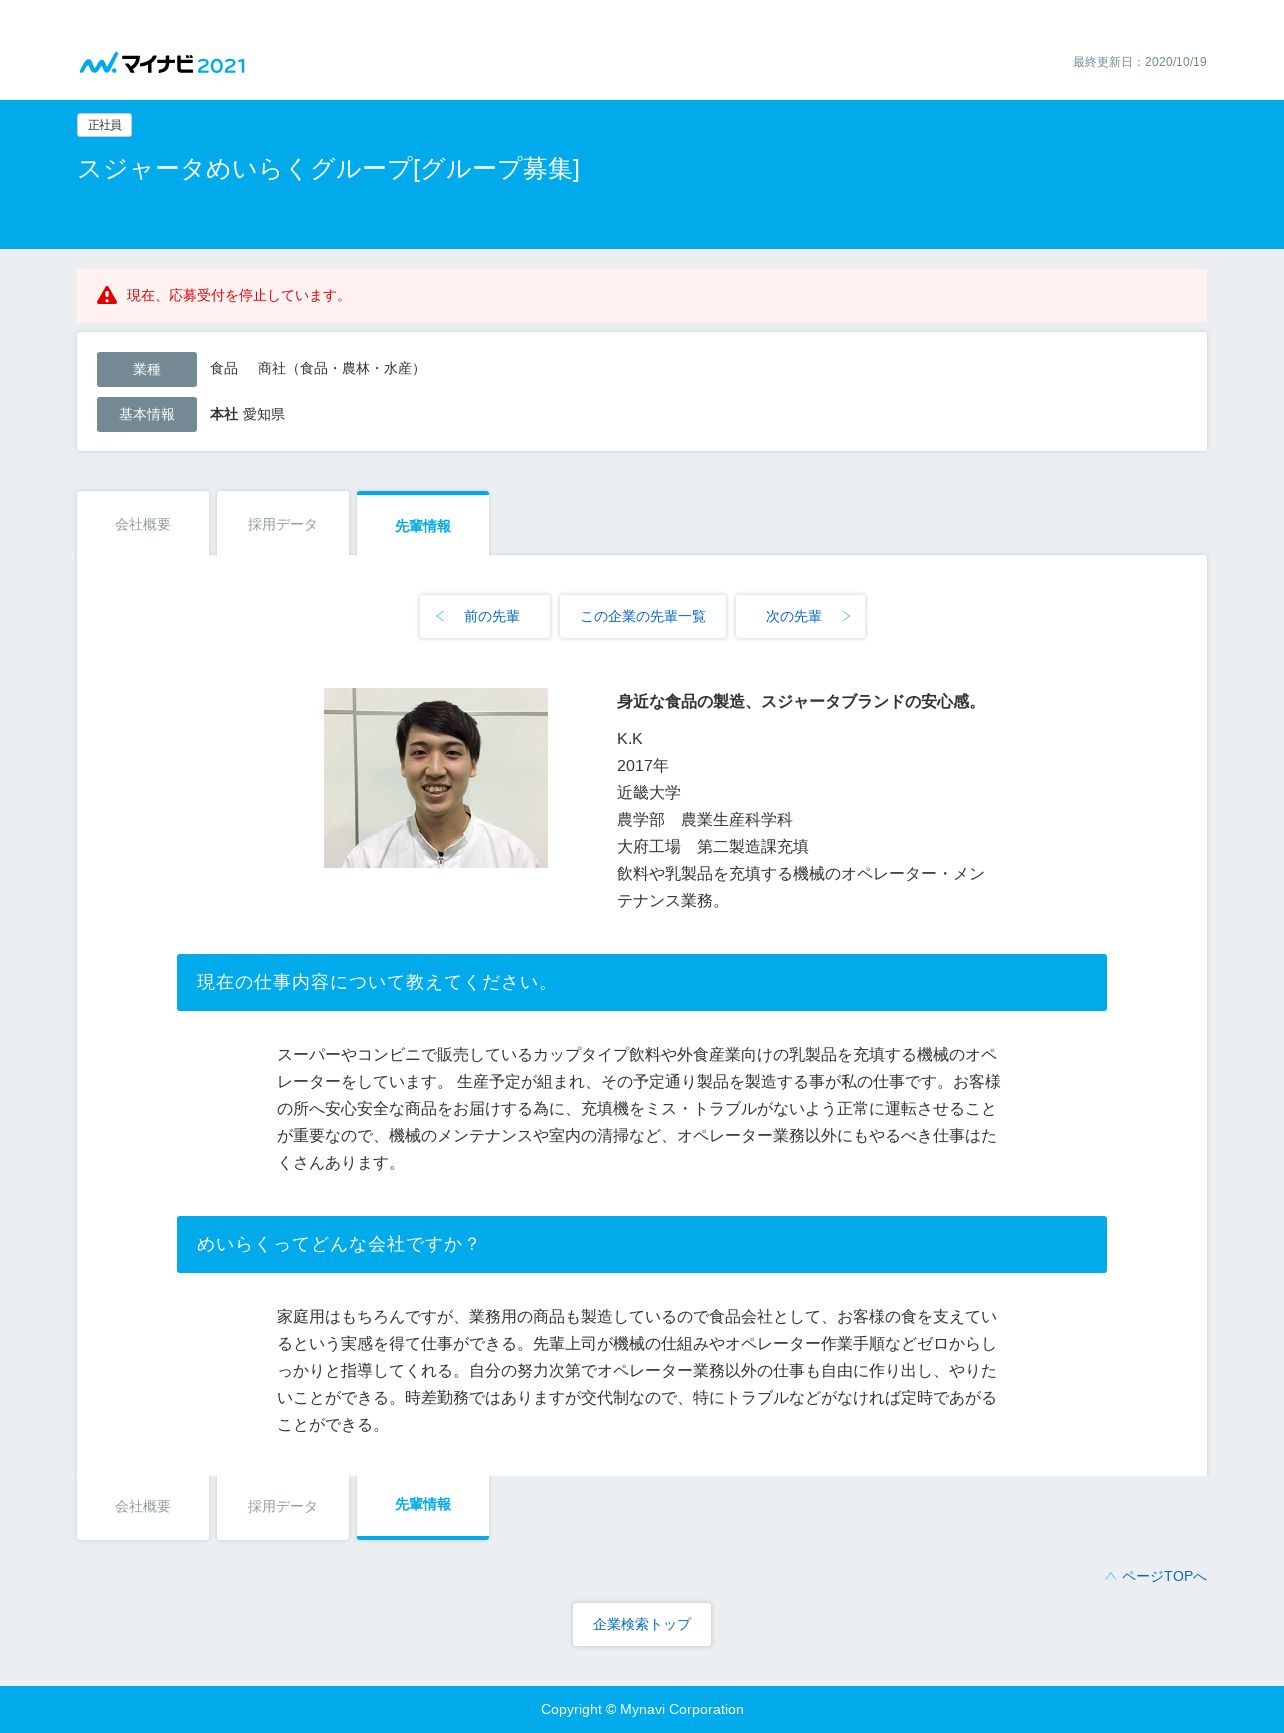Click the employee K.K photo
The width and height of the screenshot is (1284, 1733).
click(x=436, y=778)
